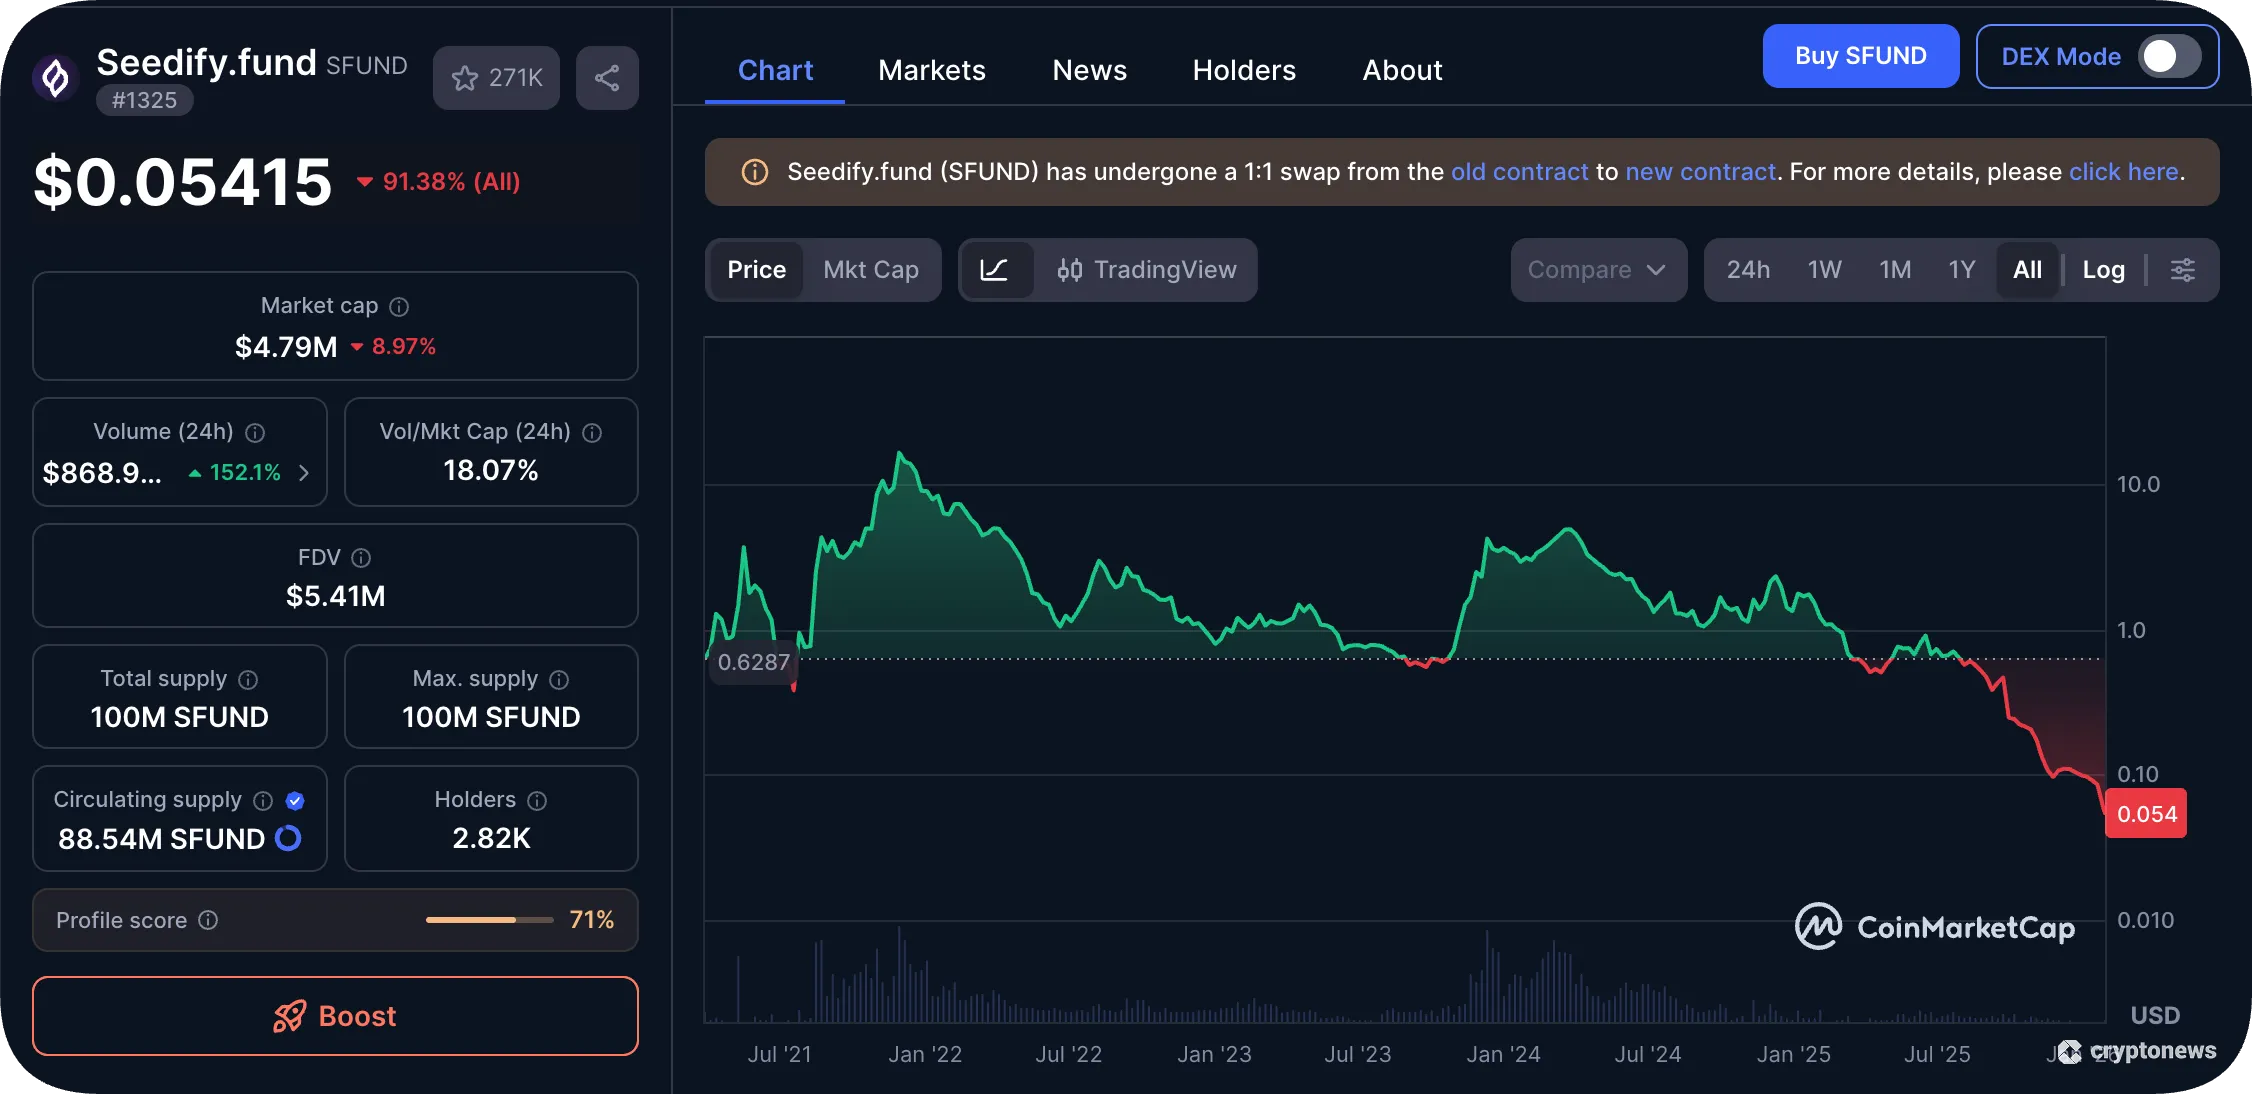
Task: Toggle DEX Mode on
Action: click(x=2166, y=56)
